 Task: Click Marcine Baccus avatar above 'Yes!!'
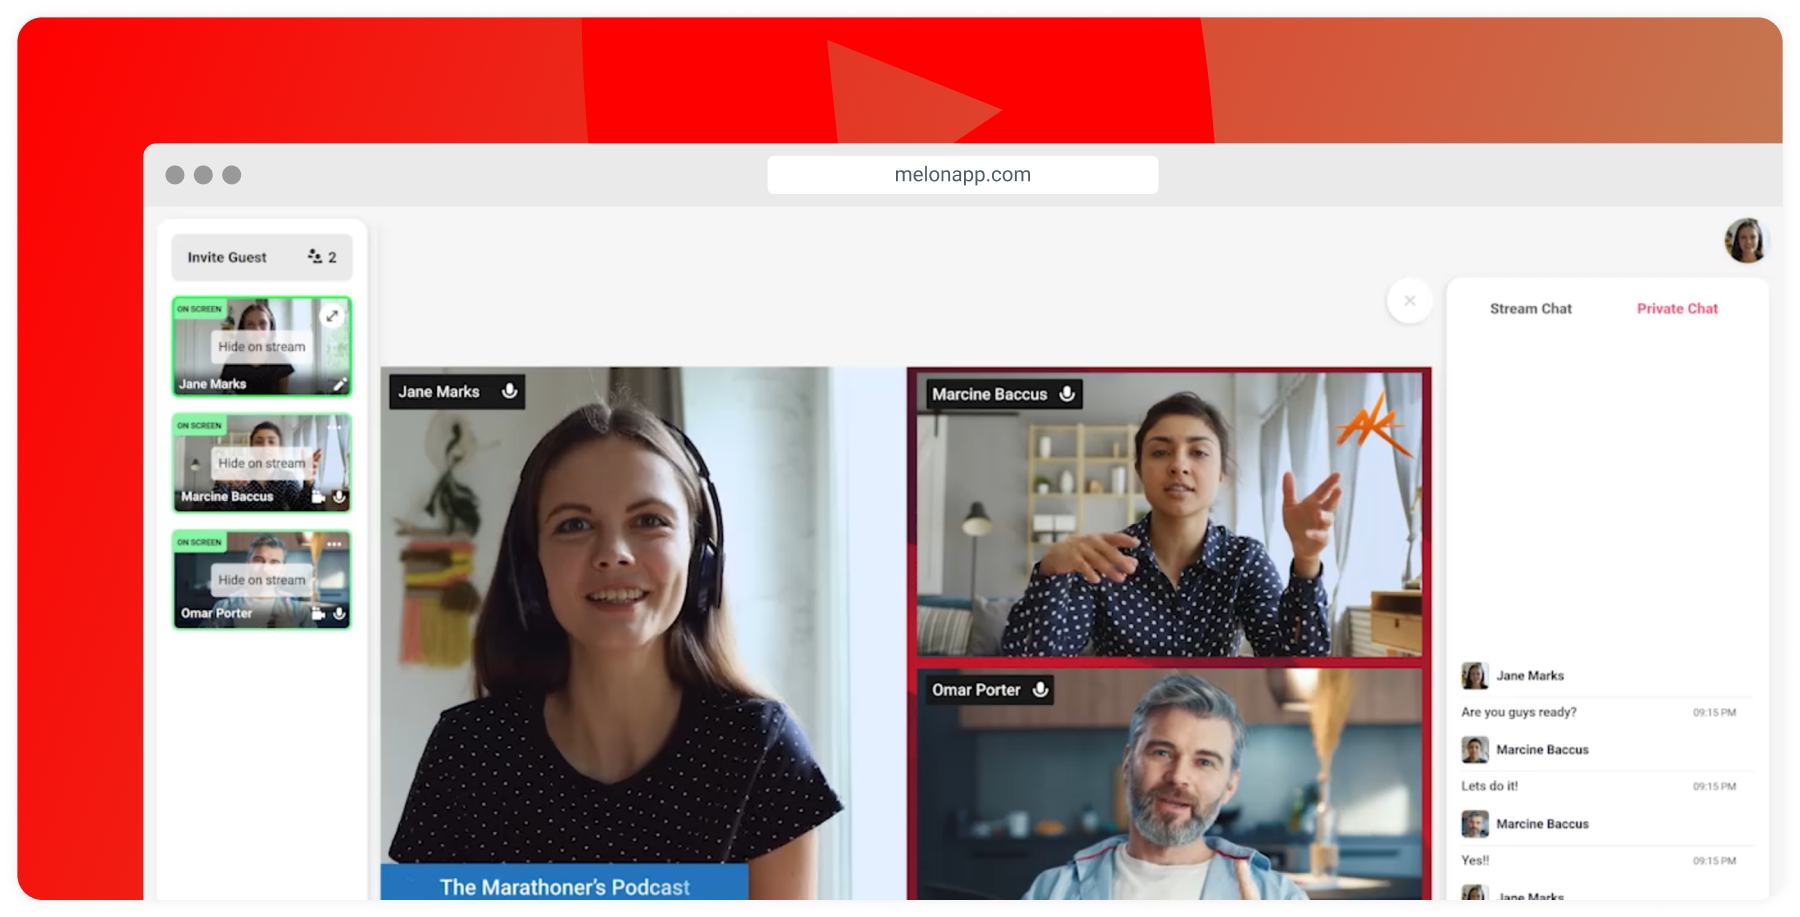[1474, 824]
